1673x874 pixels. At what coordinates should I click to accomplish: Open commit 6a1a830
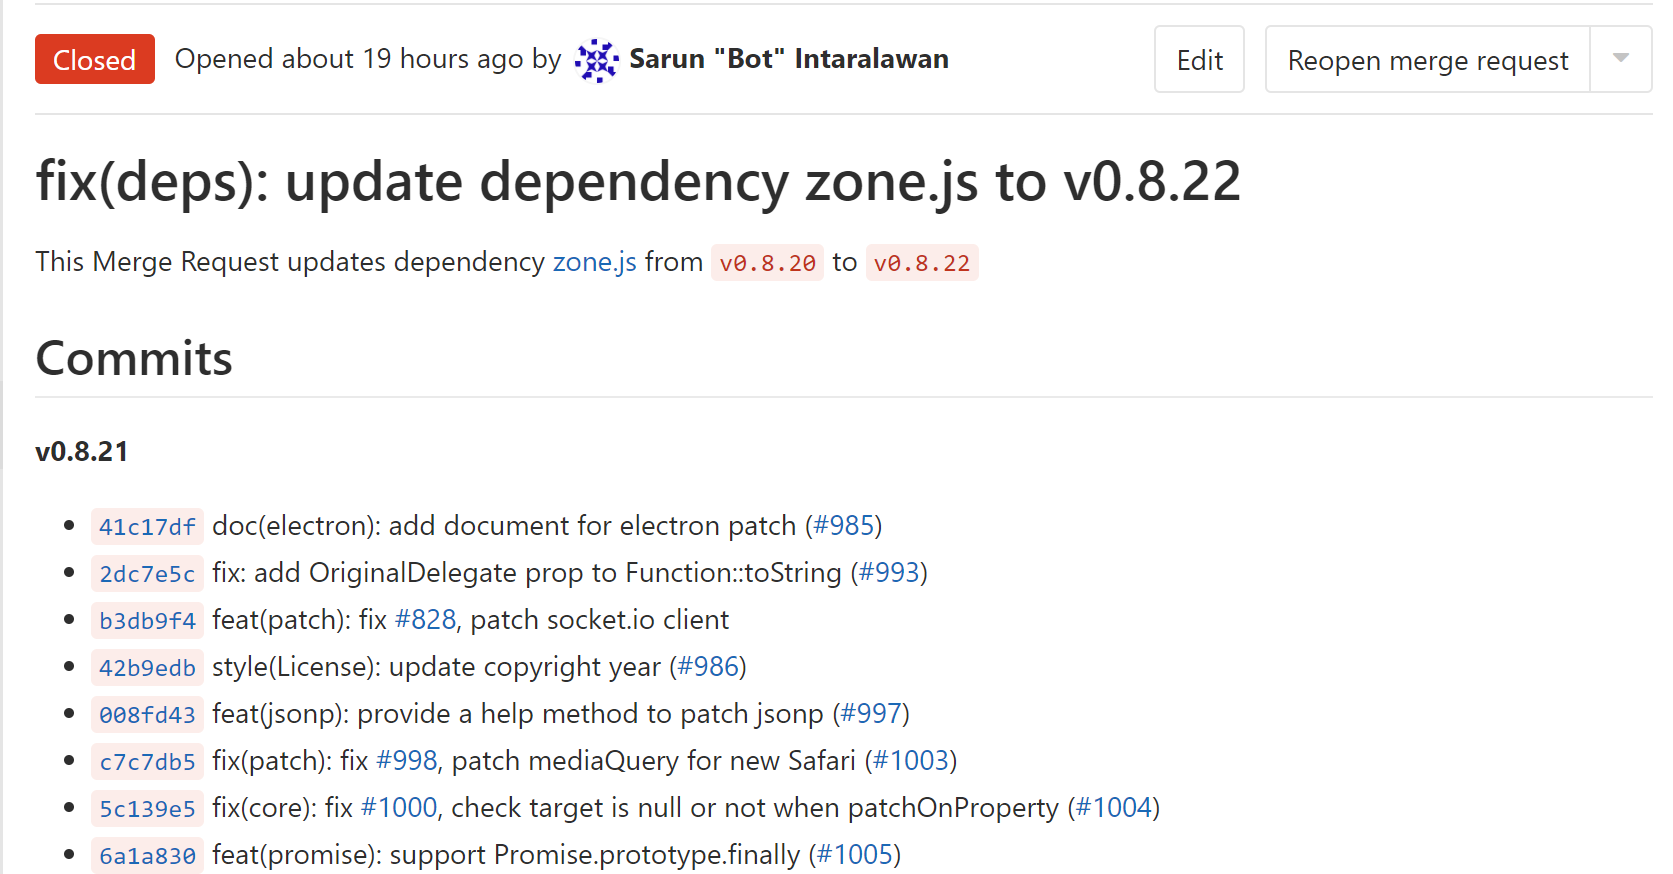[147, 855]
